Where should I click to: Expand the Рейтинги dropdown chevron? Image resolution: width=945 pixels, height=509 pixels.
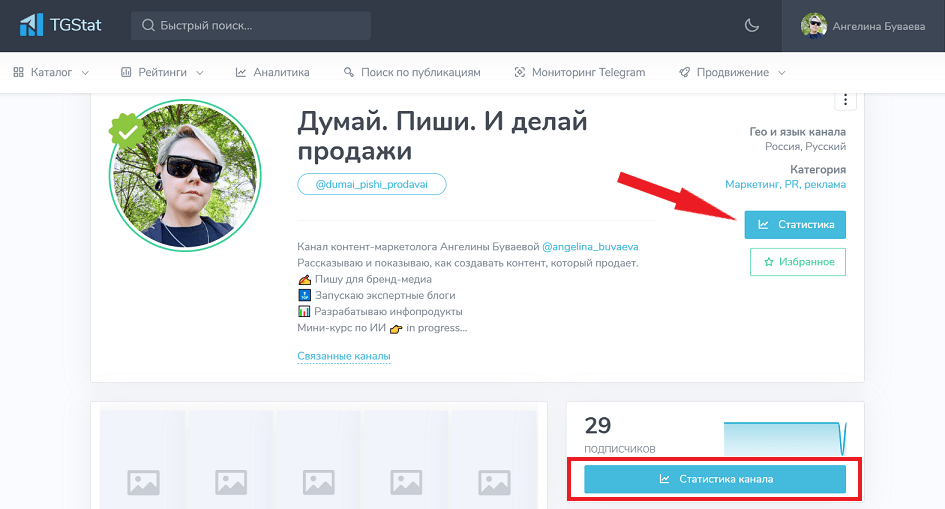(199, 73)
